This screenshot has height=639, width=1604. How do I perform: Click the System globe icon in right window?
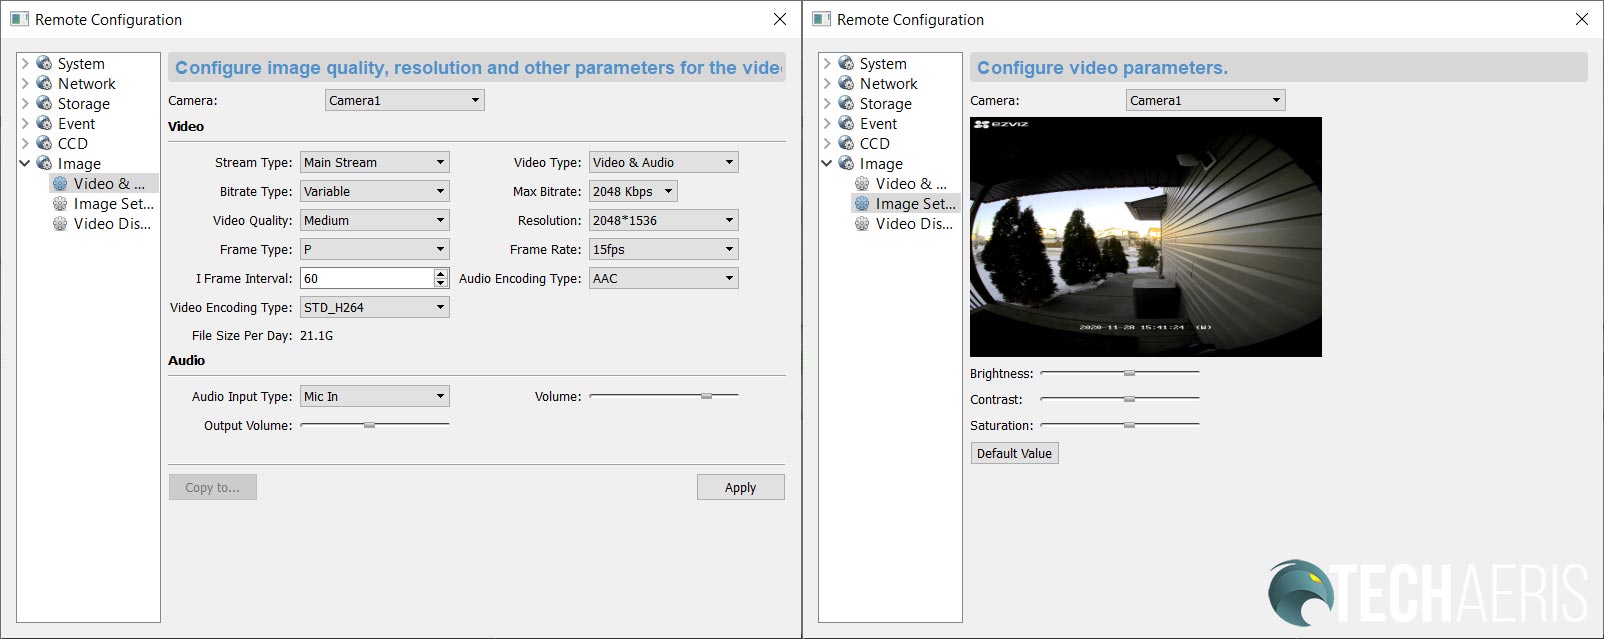pyautogui.click(x=846, y=63)
